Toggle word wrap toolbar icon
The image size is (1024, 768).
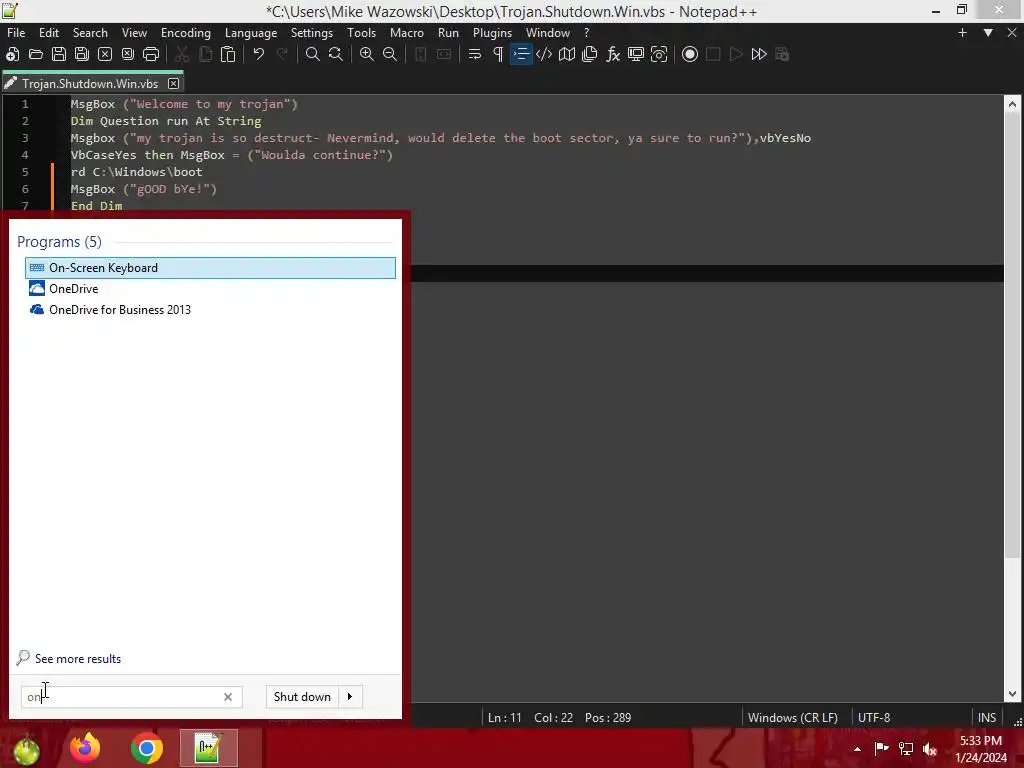coord(475,54)
